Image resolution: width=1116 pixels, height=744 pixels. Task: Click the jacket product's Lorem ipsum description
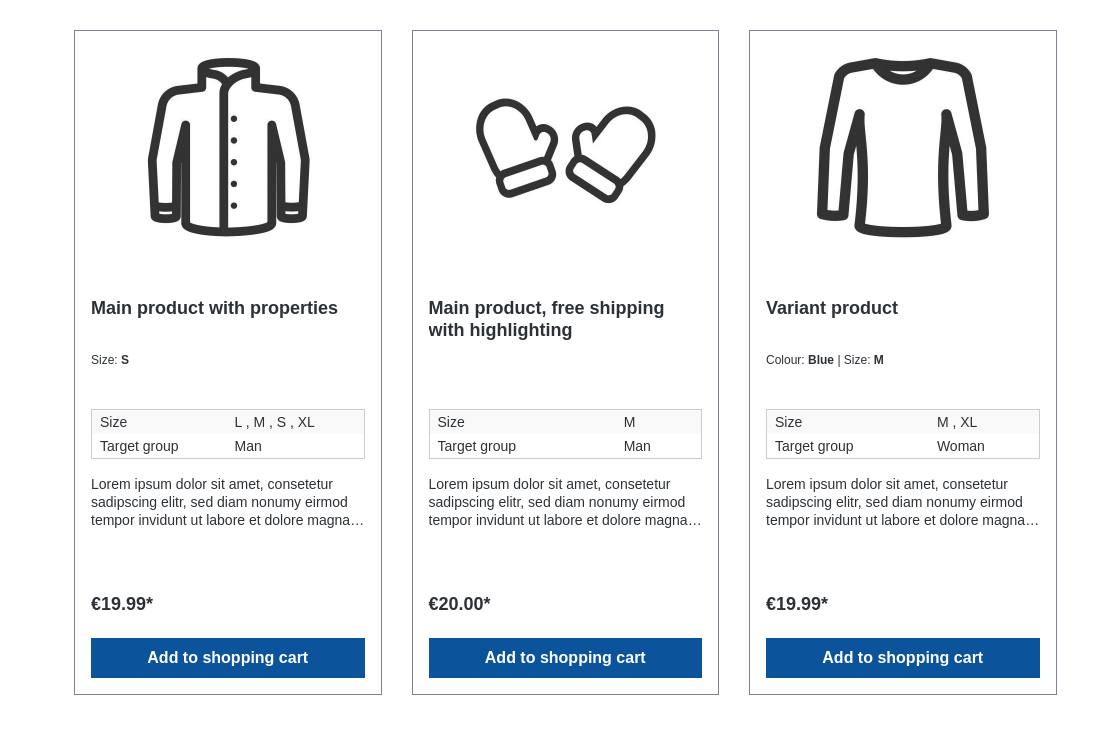click(x=228, y=502)
